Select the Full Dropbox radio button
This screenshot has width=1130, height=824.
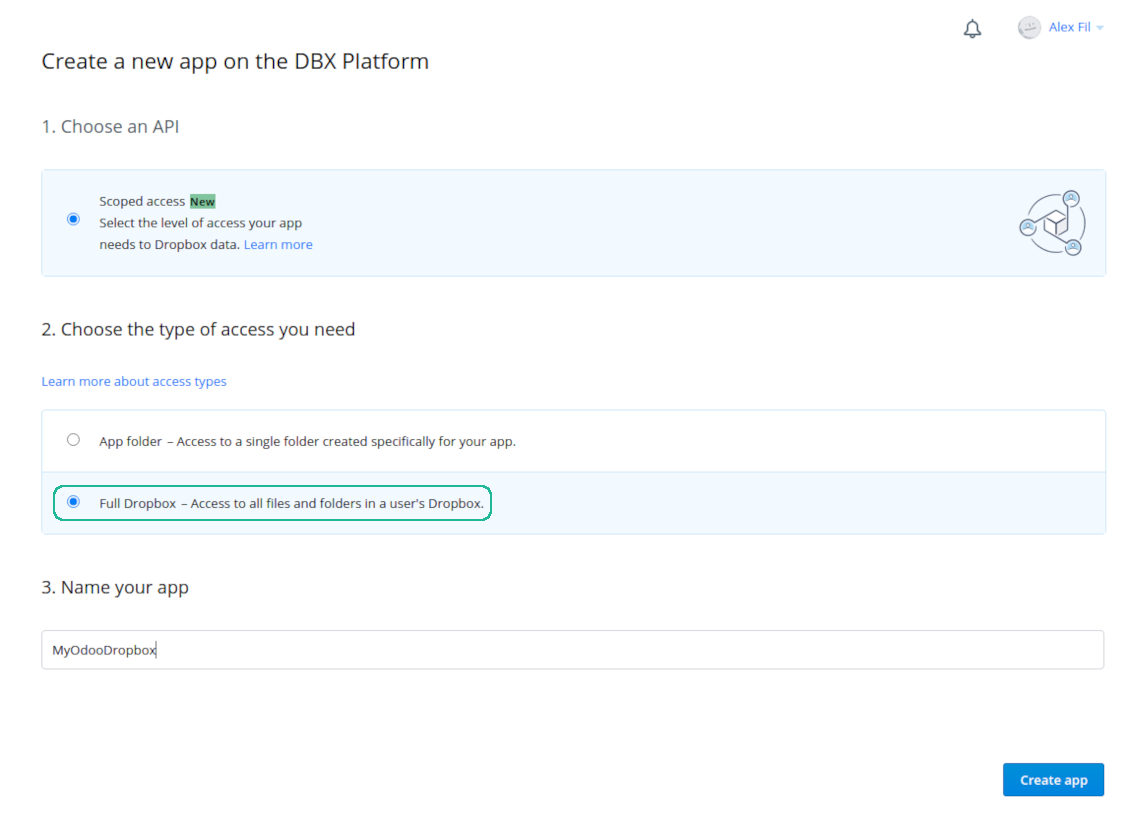73,502
